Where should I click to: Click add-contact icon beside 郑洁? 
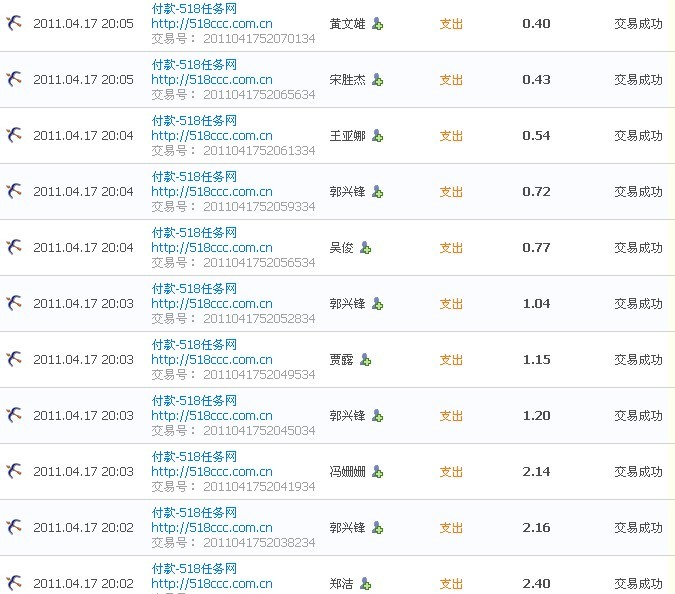365,584
